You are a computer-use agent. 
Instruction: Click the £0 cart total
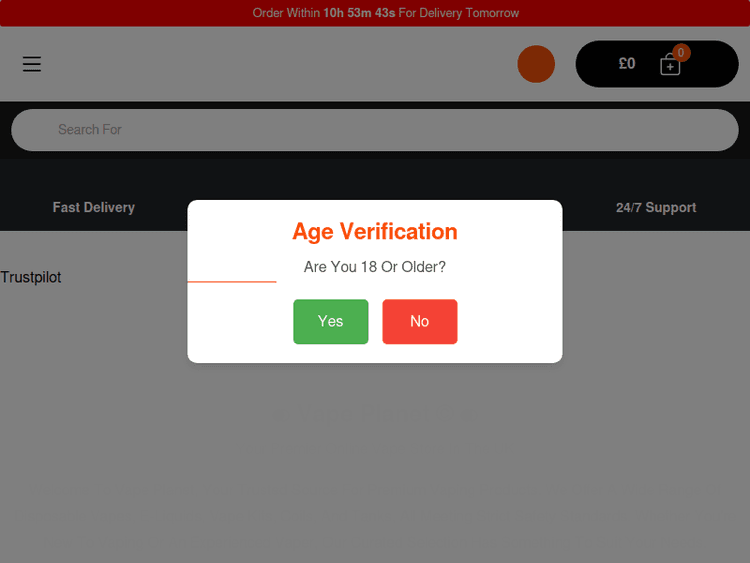pyautogui.click(x=627, y=63)
